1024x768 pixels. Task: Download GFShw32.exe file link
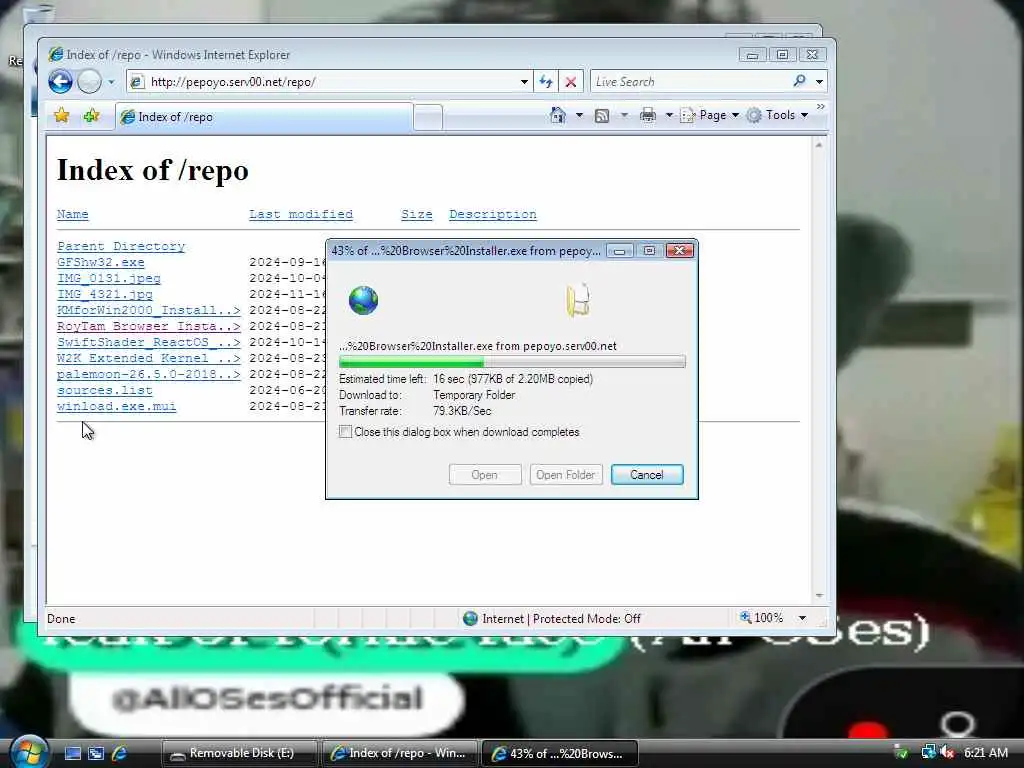click(x=101, y=262)
